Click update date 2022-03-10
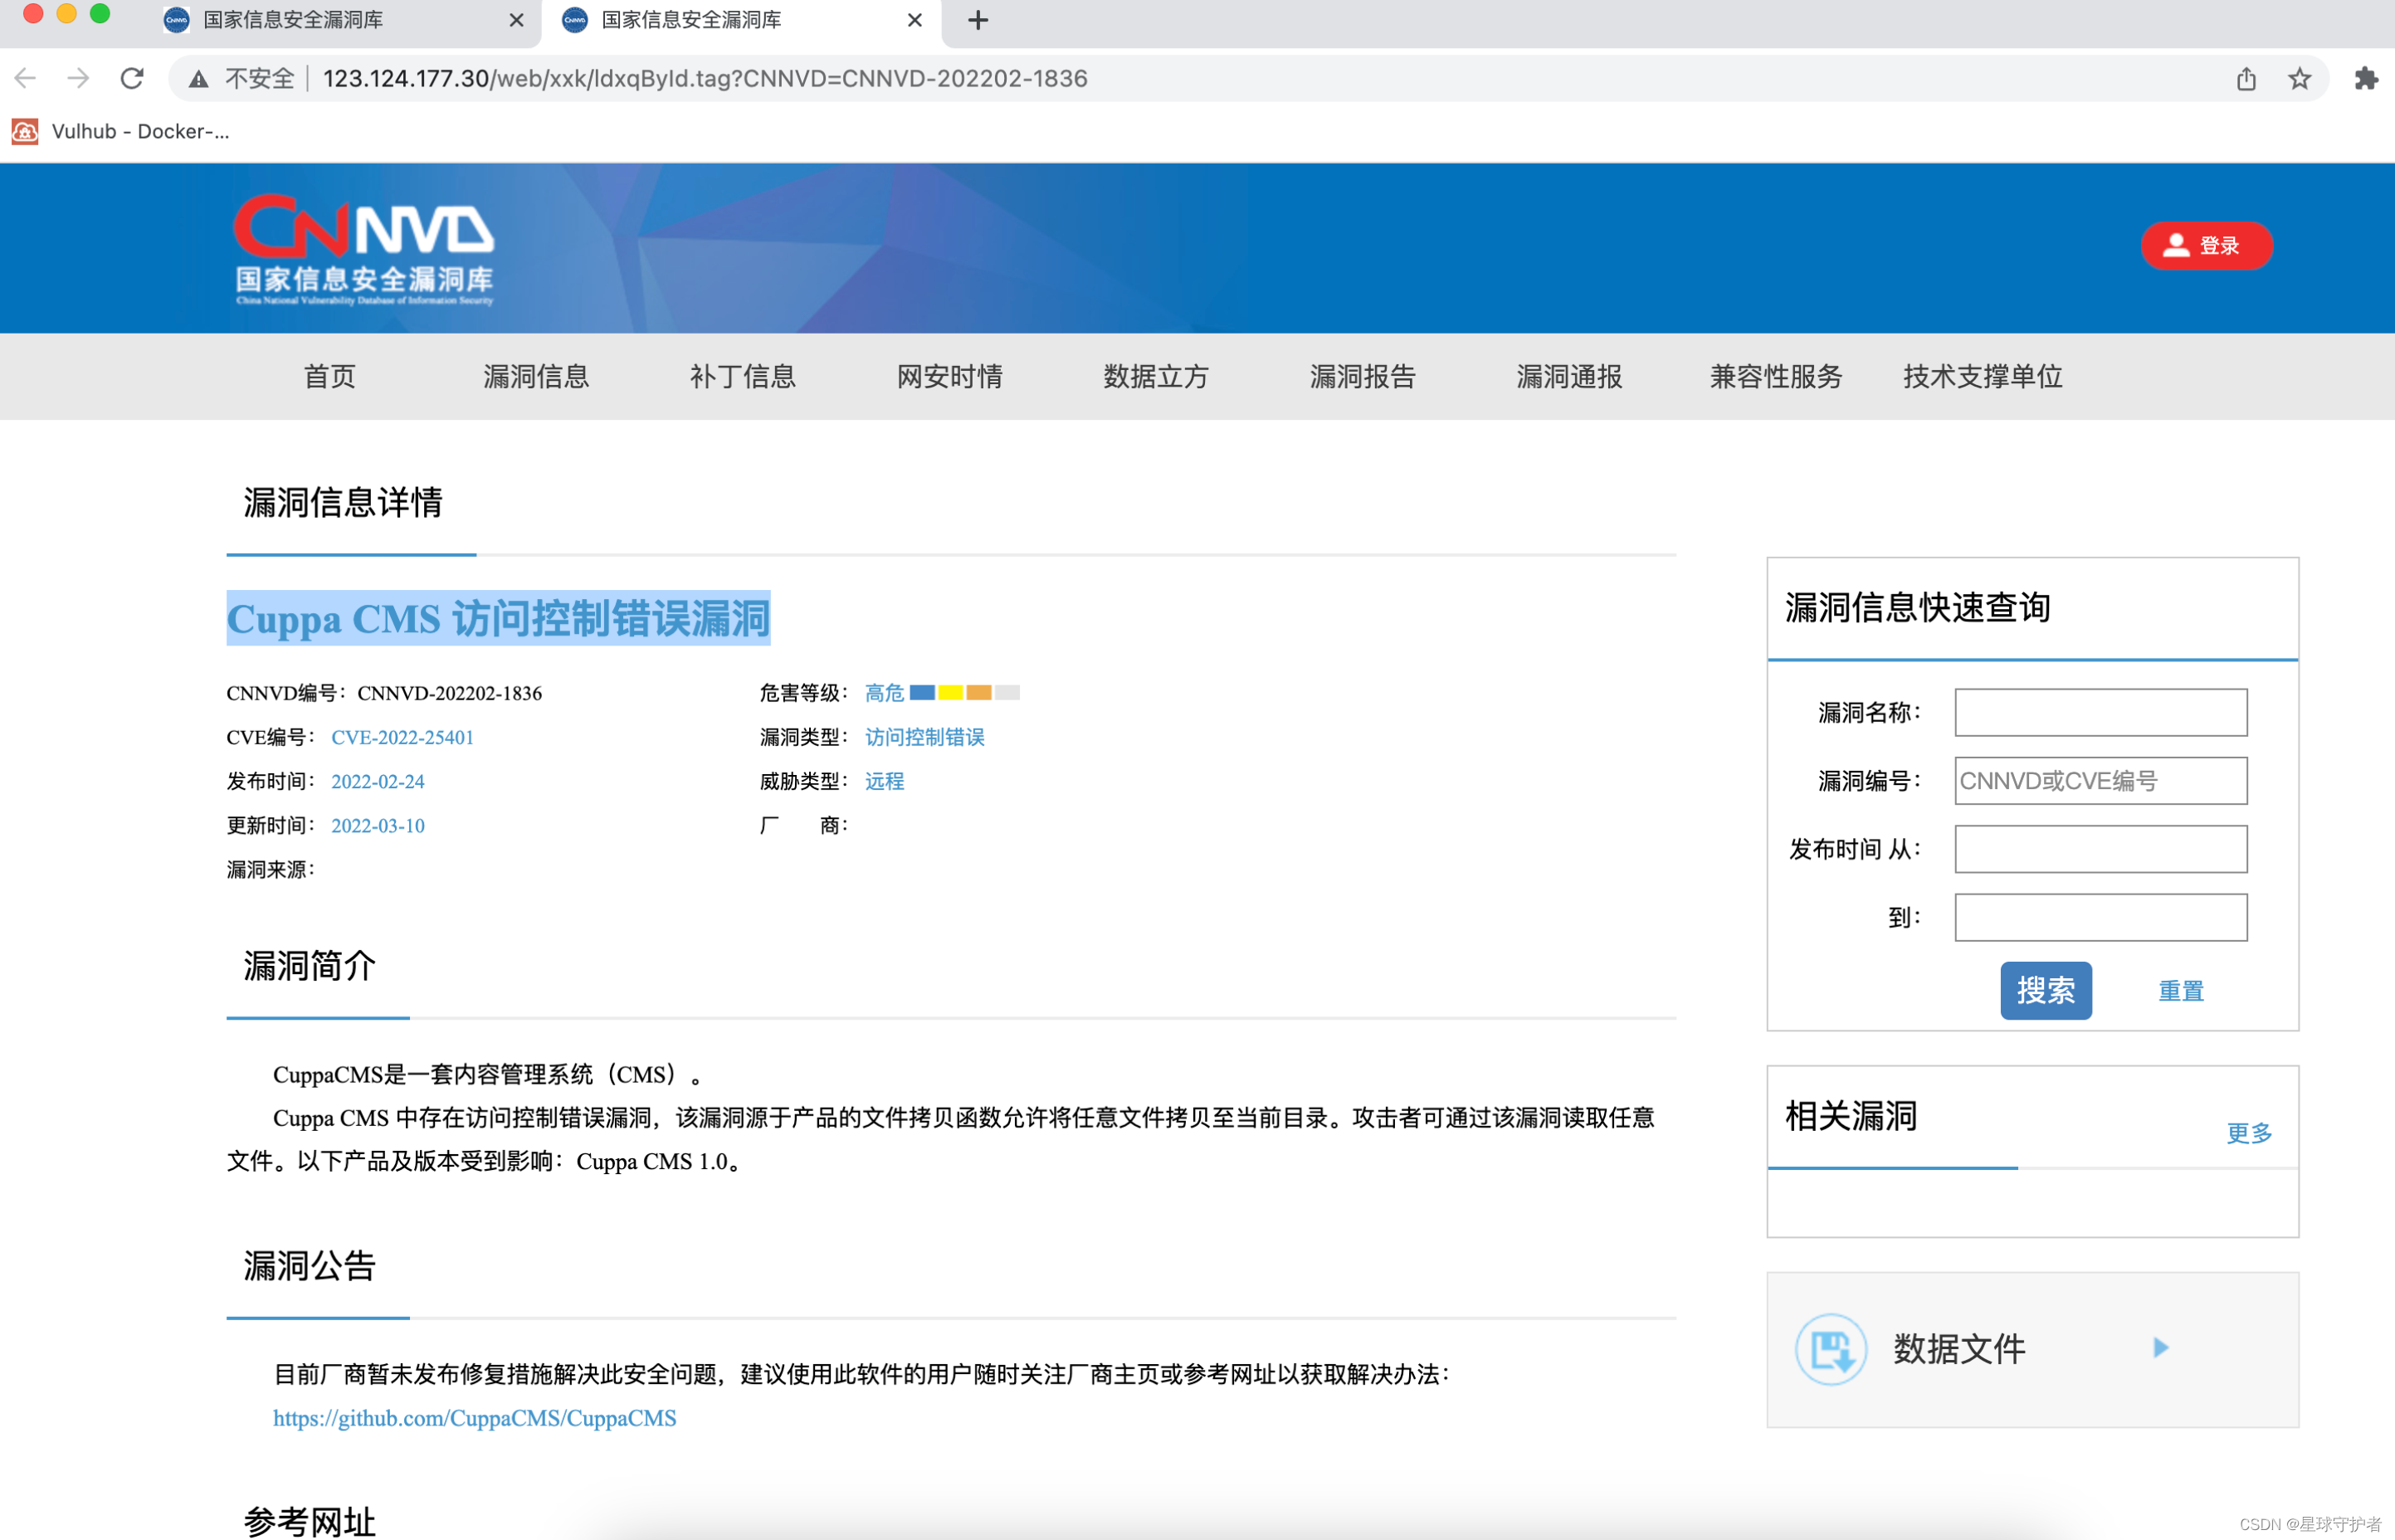This screenshot has width=2395, height=1540. [x=378, y=825]
